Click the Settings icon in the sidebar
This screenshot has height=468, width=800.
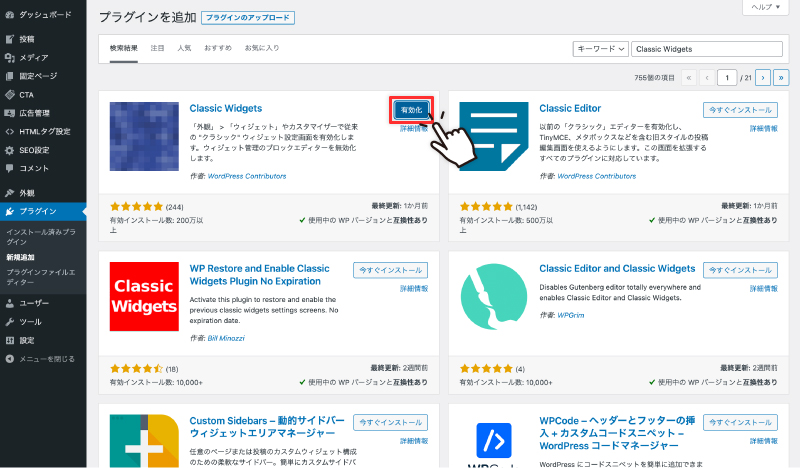click(x=9, y=340)
